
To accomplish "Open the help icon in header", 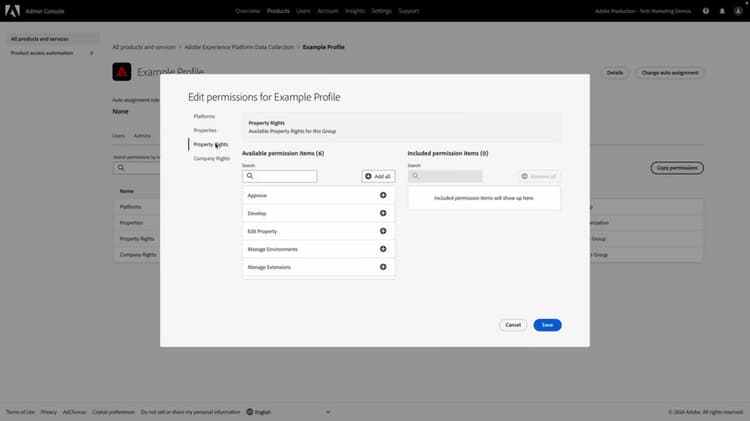I will (706, 11).
